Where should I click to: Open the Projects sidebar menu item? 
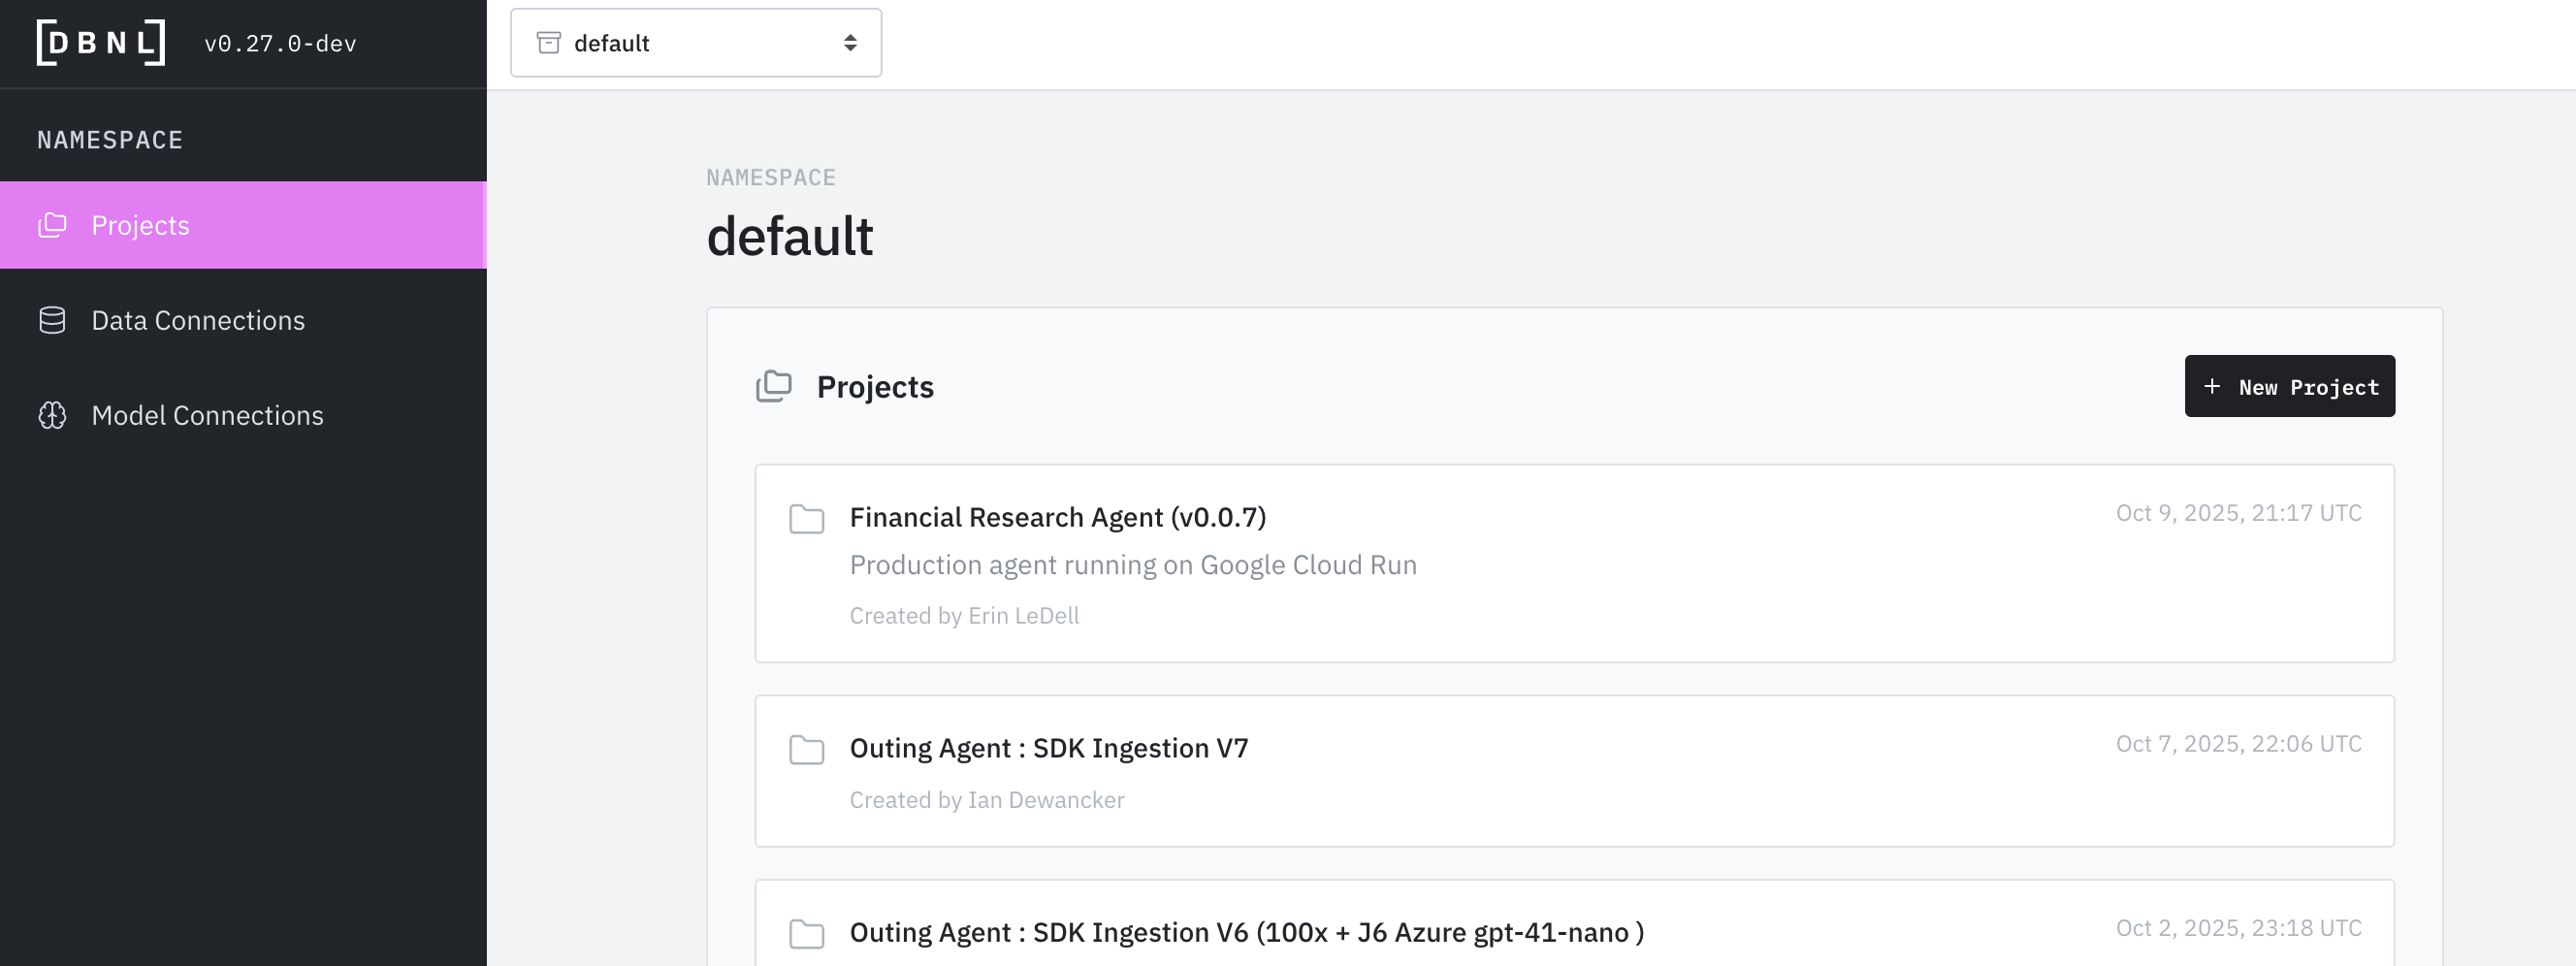coord(141,225)
